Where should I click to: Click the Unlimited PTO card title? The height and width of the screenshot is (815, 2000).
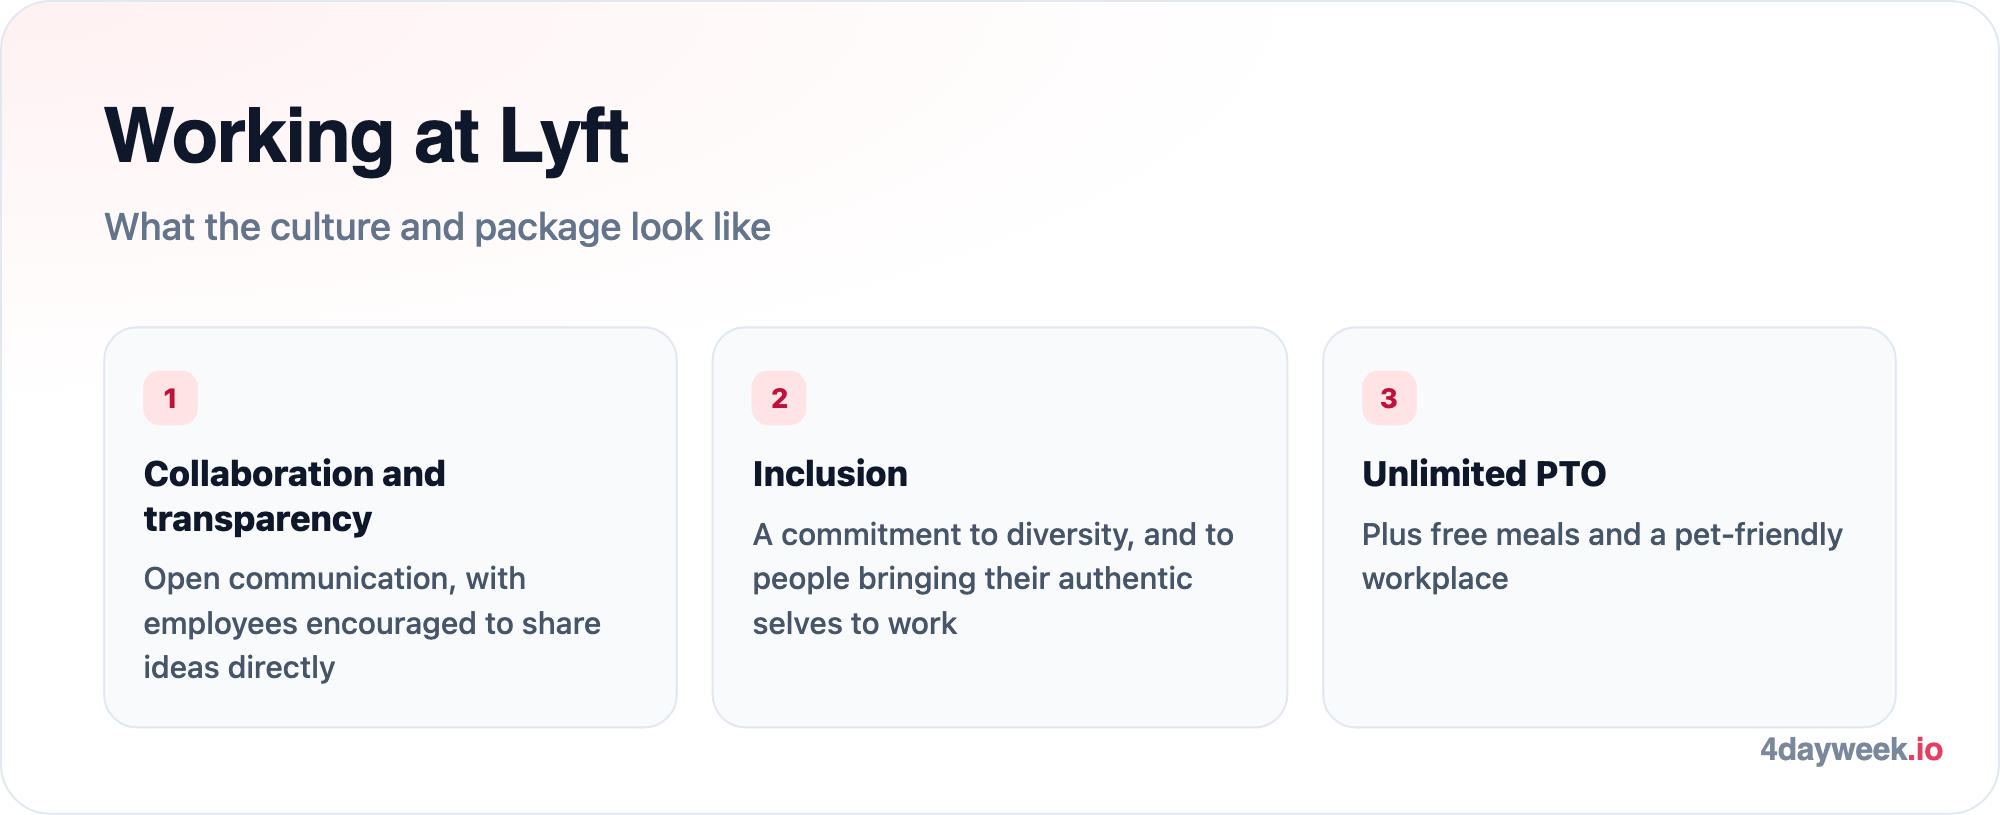point(1484,474)
